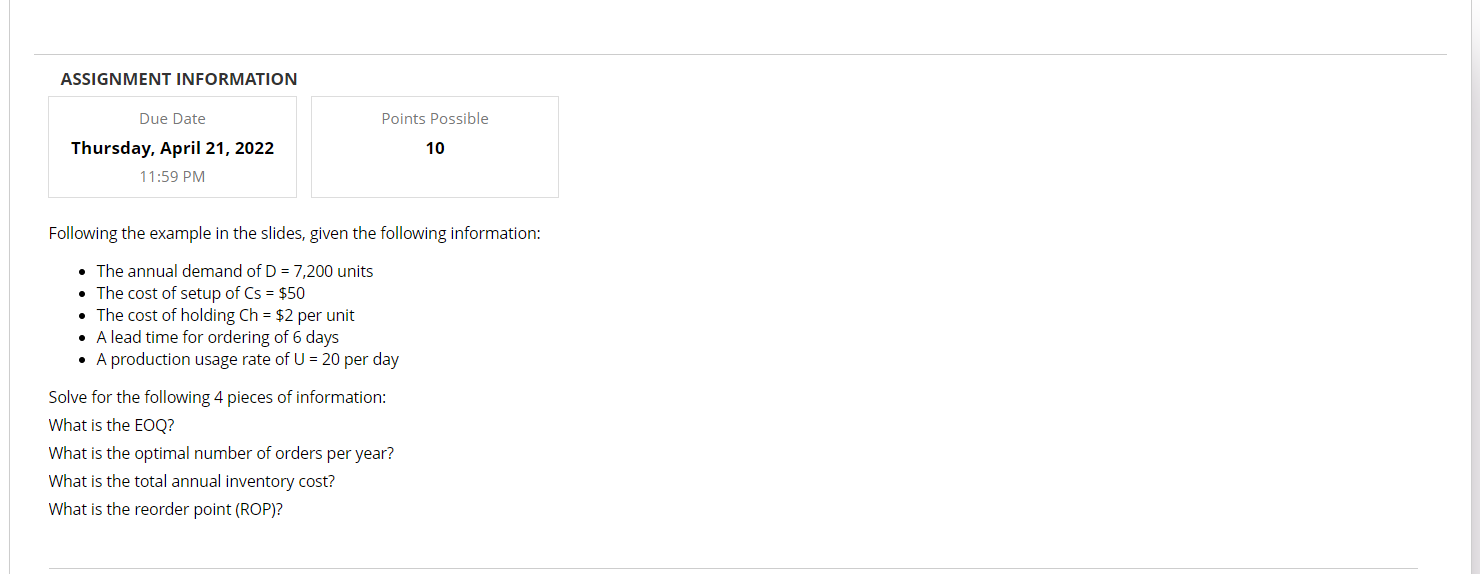Click the annual demand D = 7,200 units bullet
This screenshot has width=1480, height=574.
(235, 271)
